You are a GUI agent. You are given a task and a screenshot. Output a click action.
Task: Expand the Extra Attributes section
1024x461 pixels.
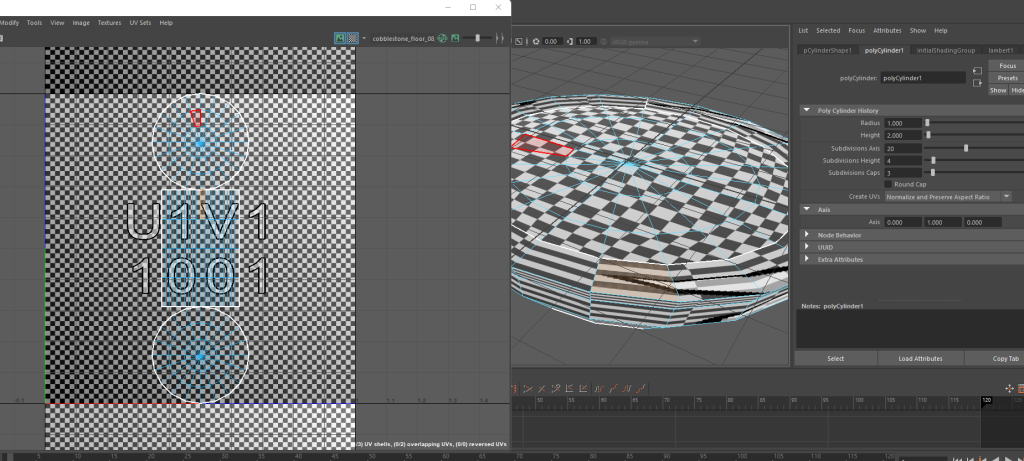(807, 259)
